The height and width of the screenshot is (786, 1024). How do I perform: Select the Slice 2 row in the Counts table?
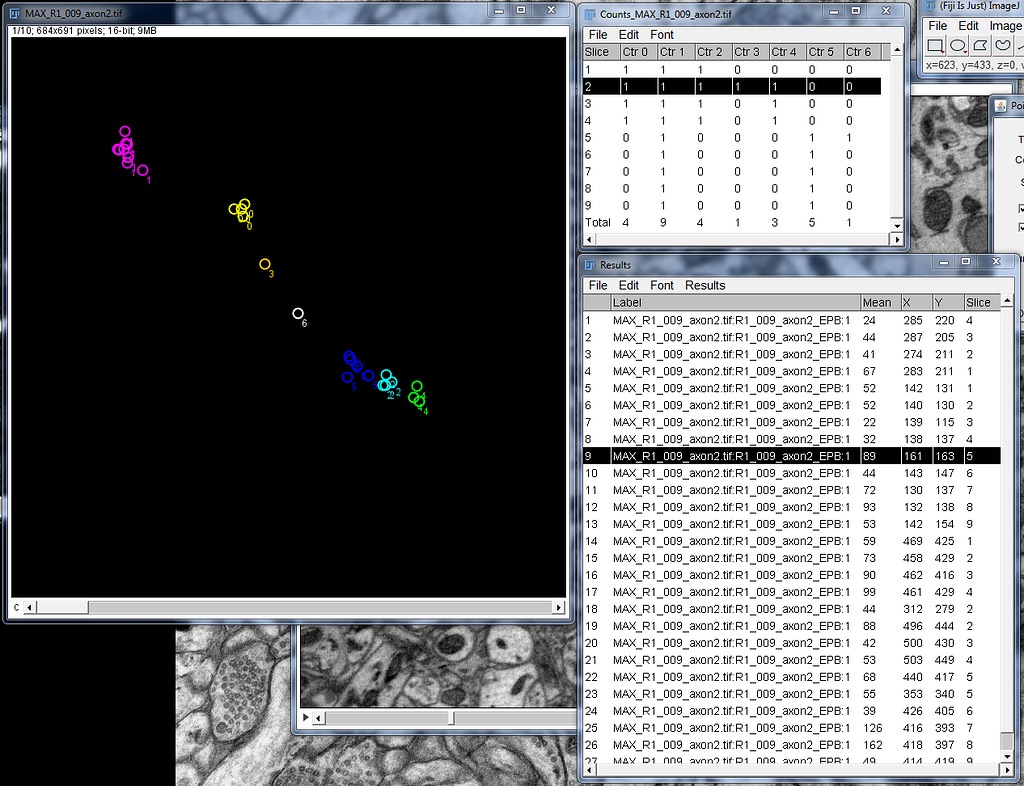(700, 86)
